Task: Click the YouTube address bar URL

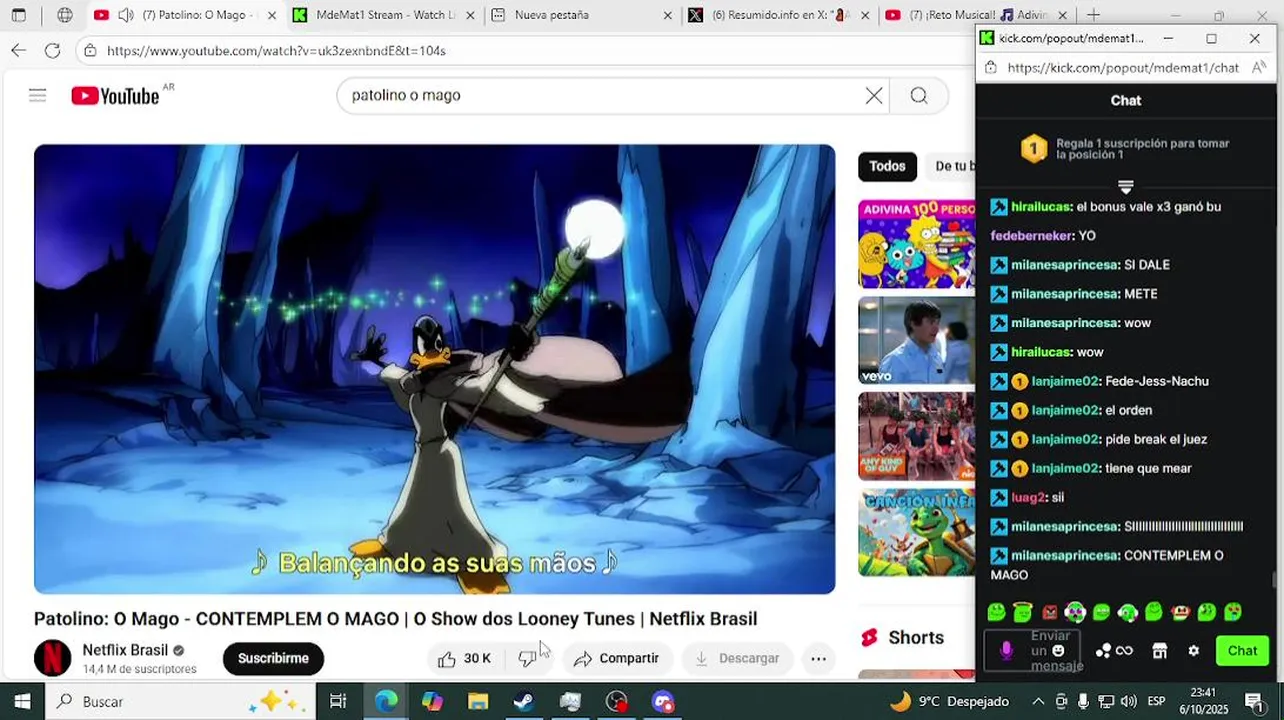Action: point(277,50)
